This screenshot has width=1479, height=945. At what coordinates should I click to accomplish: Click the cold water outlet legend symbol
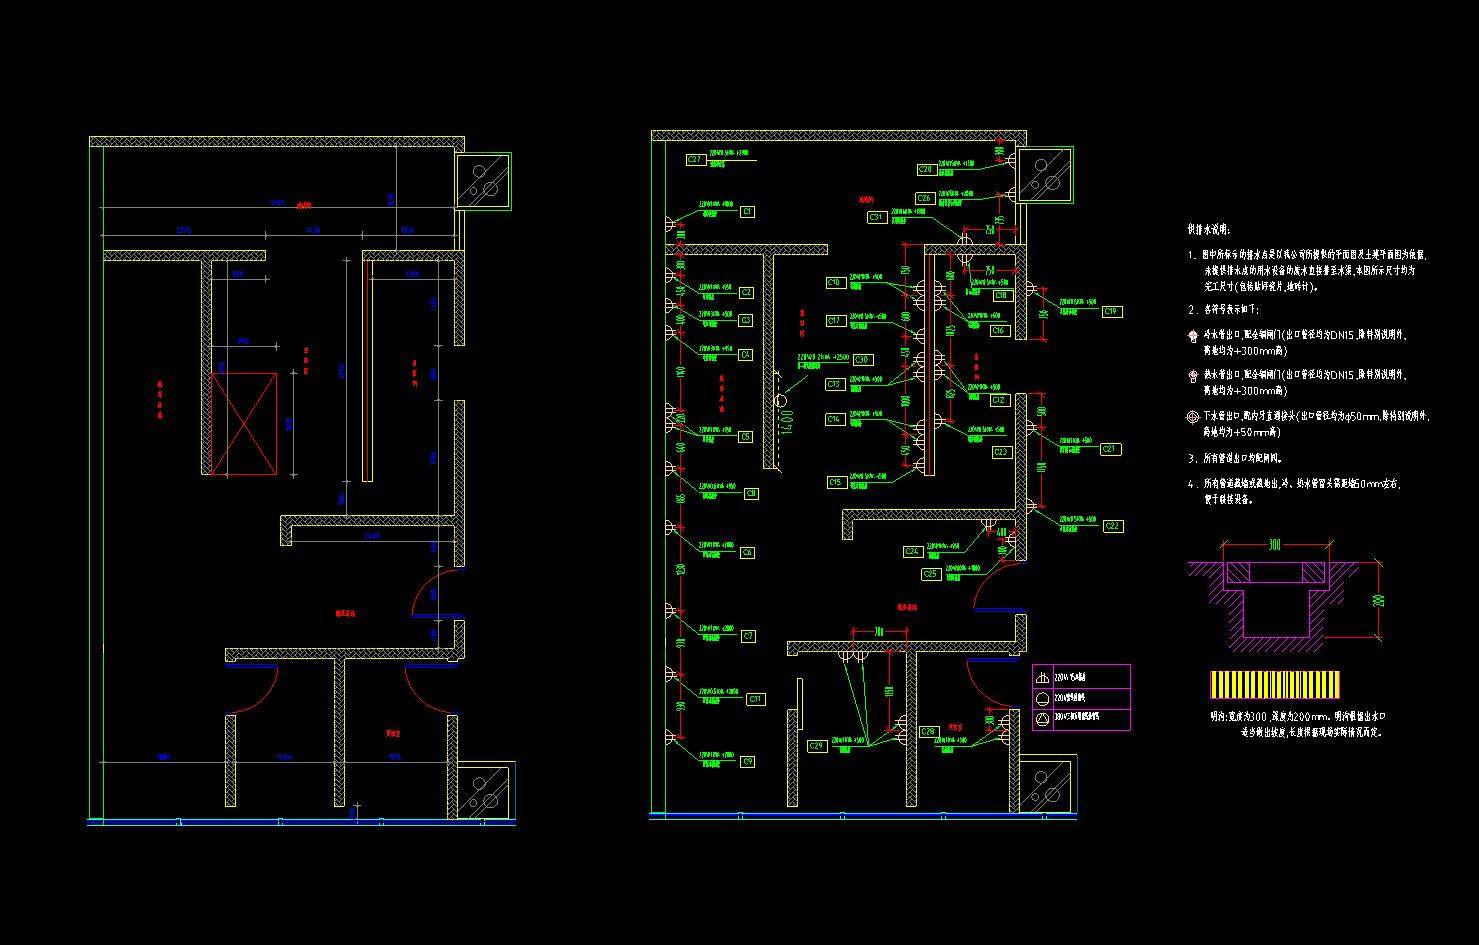(x=1192, y=337)
